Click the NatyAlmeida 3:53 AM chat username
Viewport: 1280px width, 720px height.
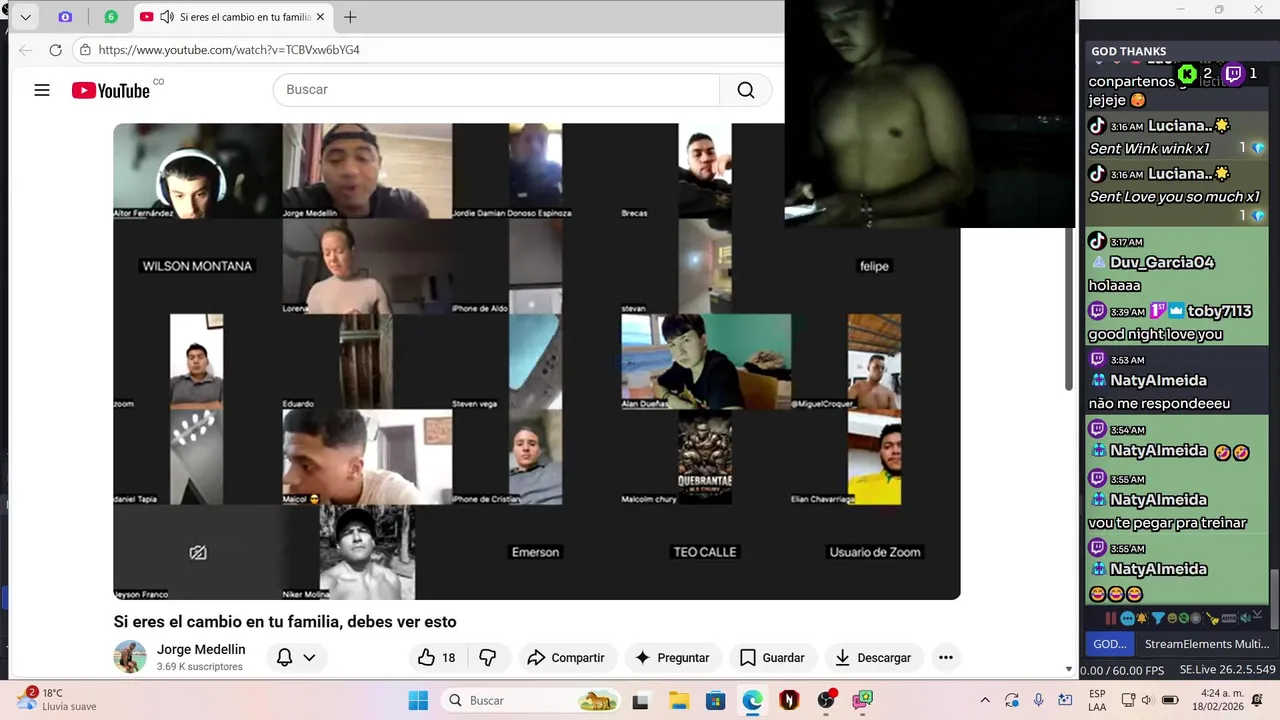pyautogui.click(x=1158, y=380)
